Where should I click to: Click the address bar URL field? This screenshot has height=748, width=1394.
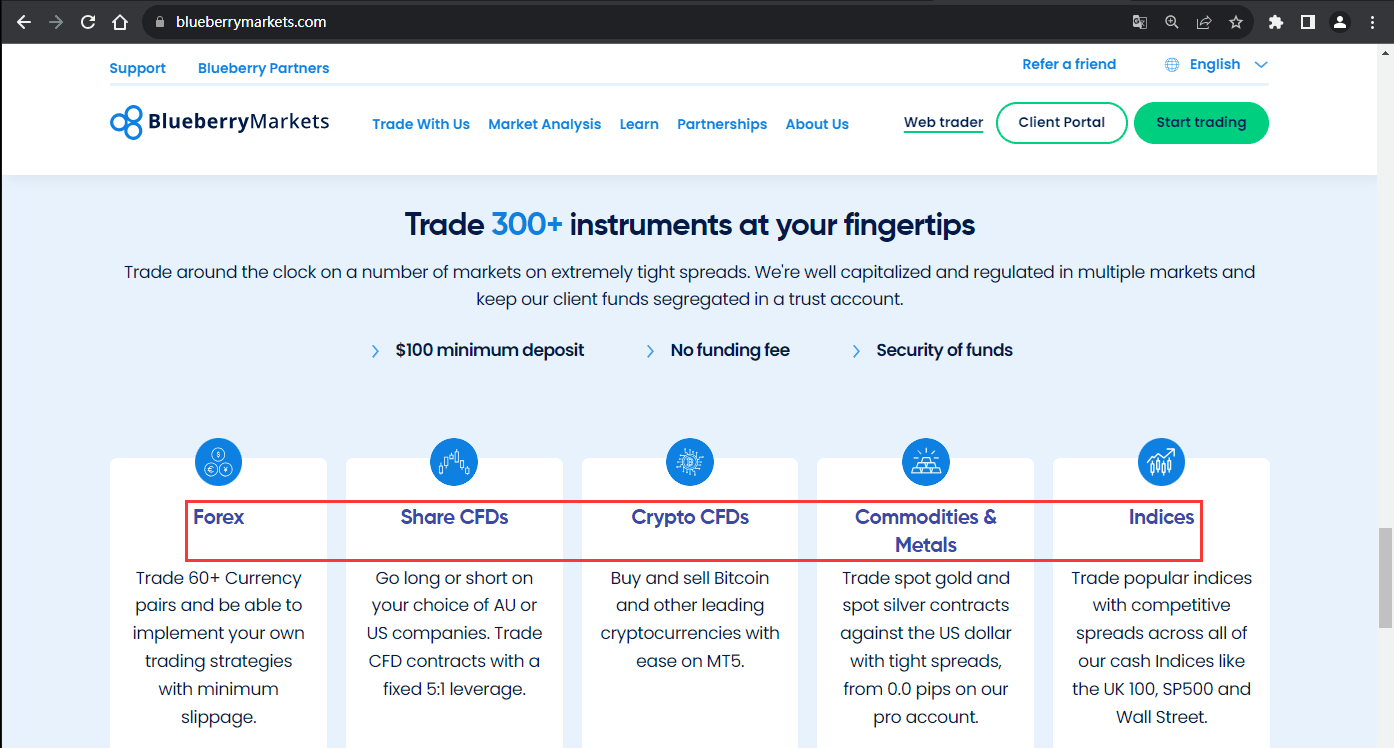[x=640, y=22]
